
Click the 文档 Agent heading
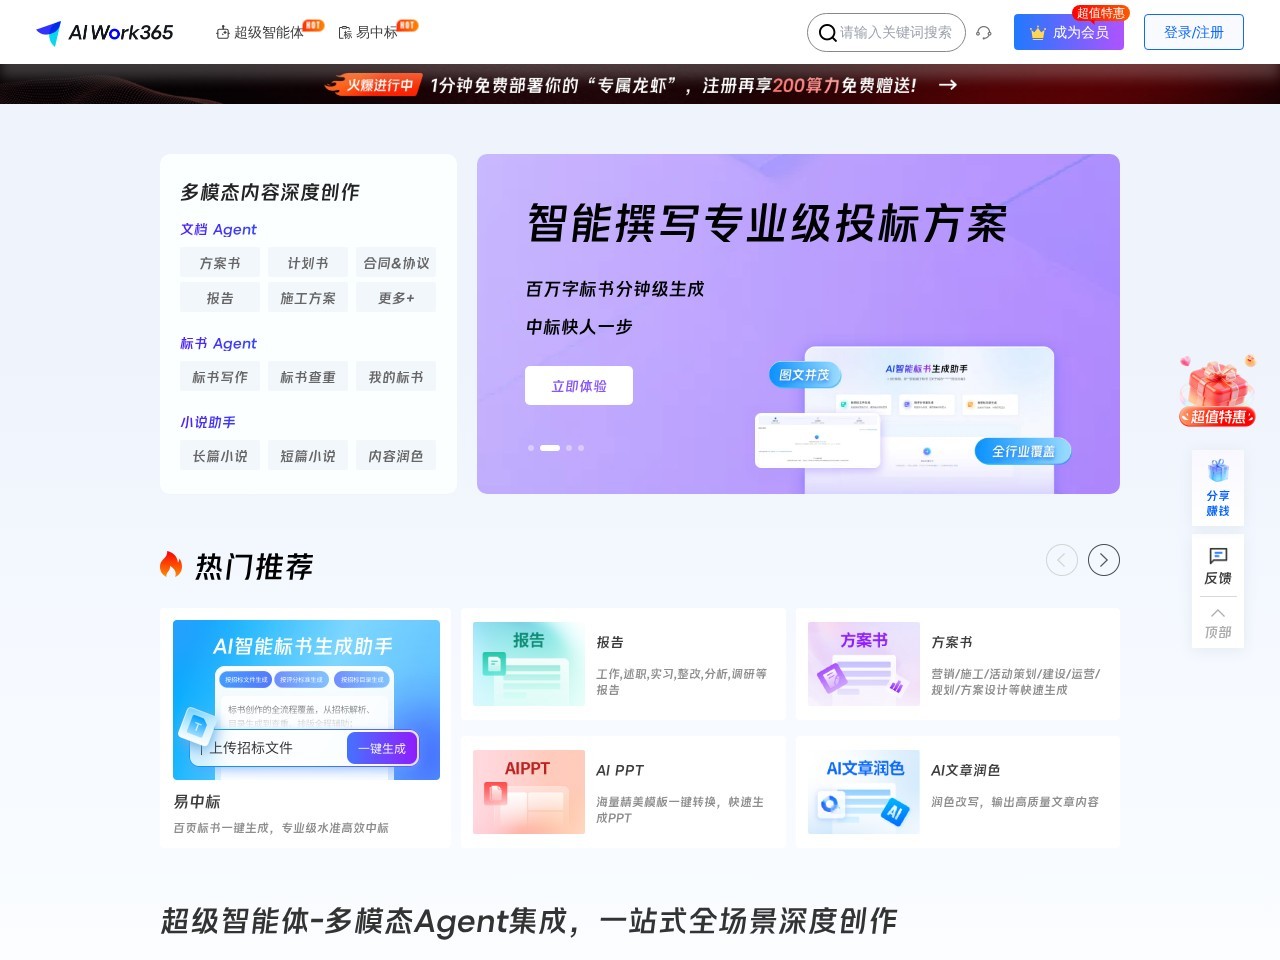point(218,229)
